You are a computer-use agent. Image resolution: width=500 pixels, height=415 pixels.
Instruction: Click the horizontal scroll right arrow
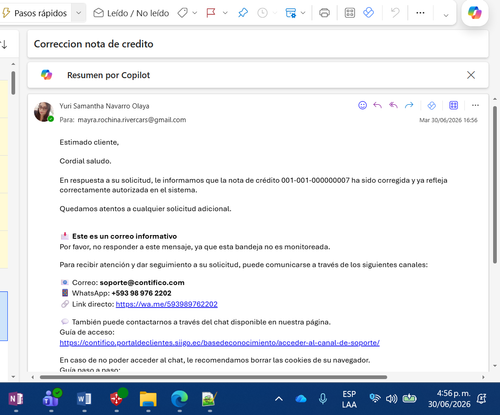[483, 377]
